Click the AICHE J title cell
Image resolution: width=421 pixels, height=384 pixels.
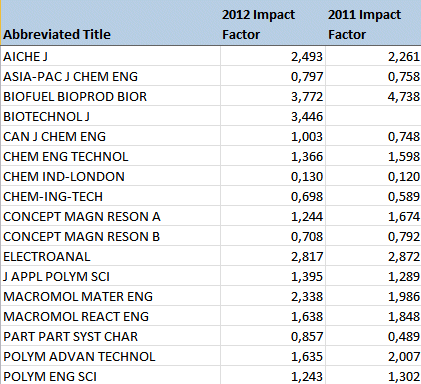tap(110, 56)
